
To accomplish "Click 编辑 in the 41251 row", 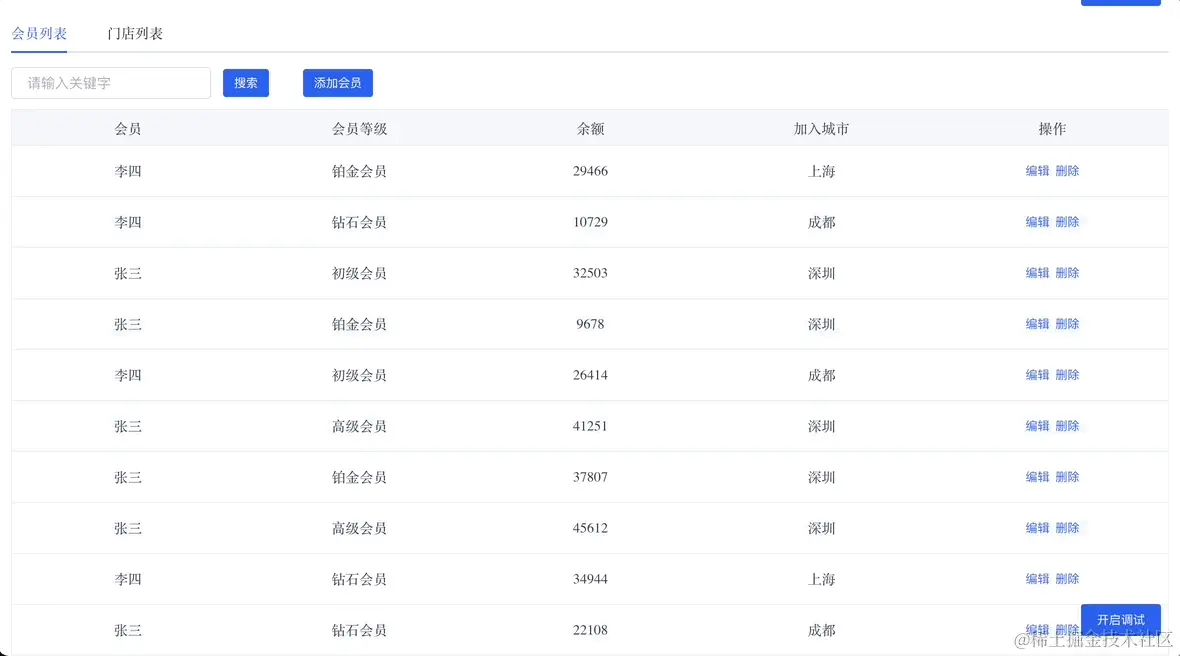I will coord(1037,426).
